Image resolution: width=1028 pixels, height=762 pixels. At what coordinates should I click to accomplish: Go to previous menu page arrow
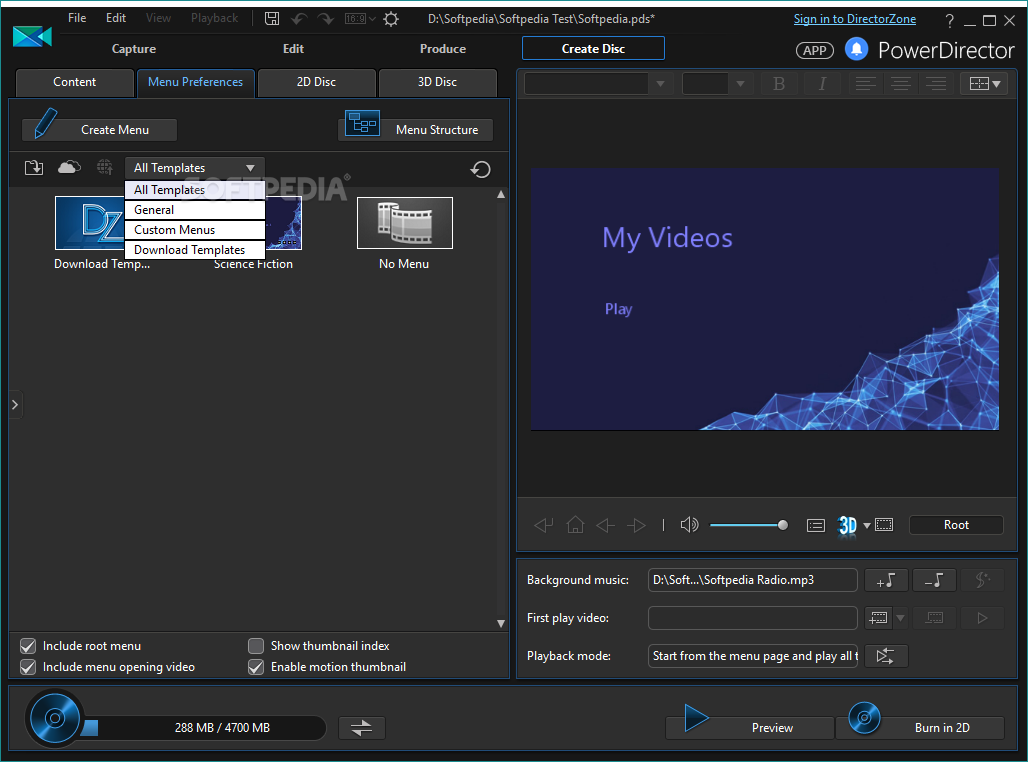pyautogui.click(x=605, y=525)
